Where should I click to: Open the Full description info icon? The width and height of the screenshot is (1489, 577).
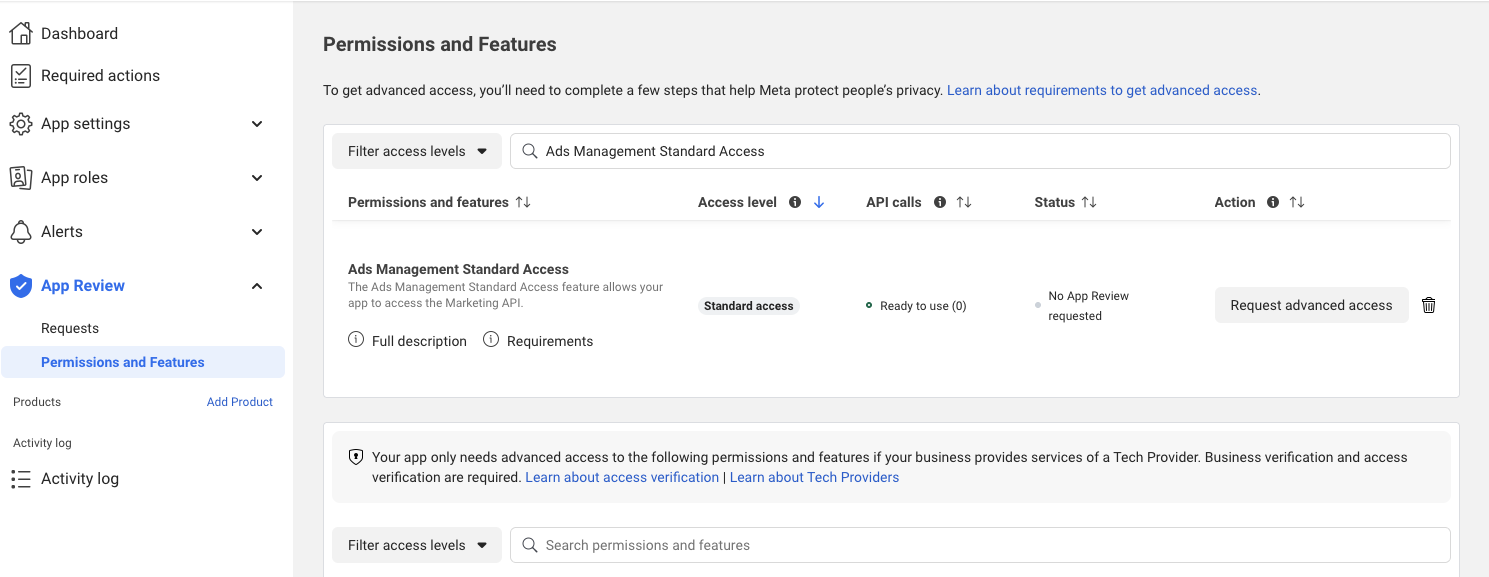356,340
